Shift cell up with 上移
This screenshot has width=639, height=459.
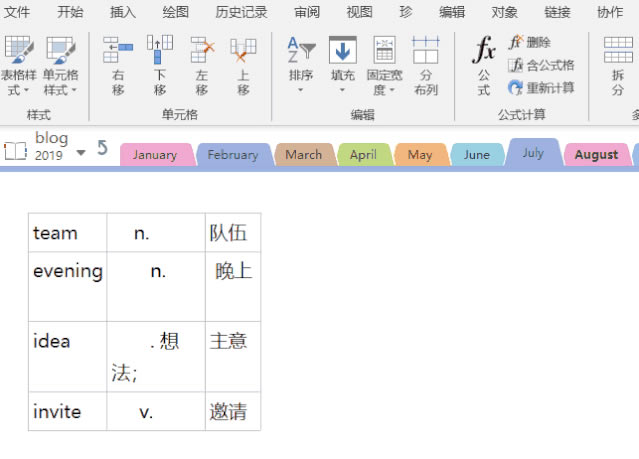coord(243,65)
